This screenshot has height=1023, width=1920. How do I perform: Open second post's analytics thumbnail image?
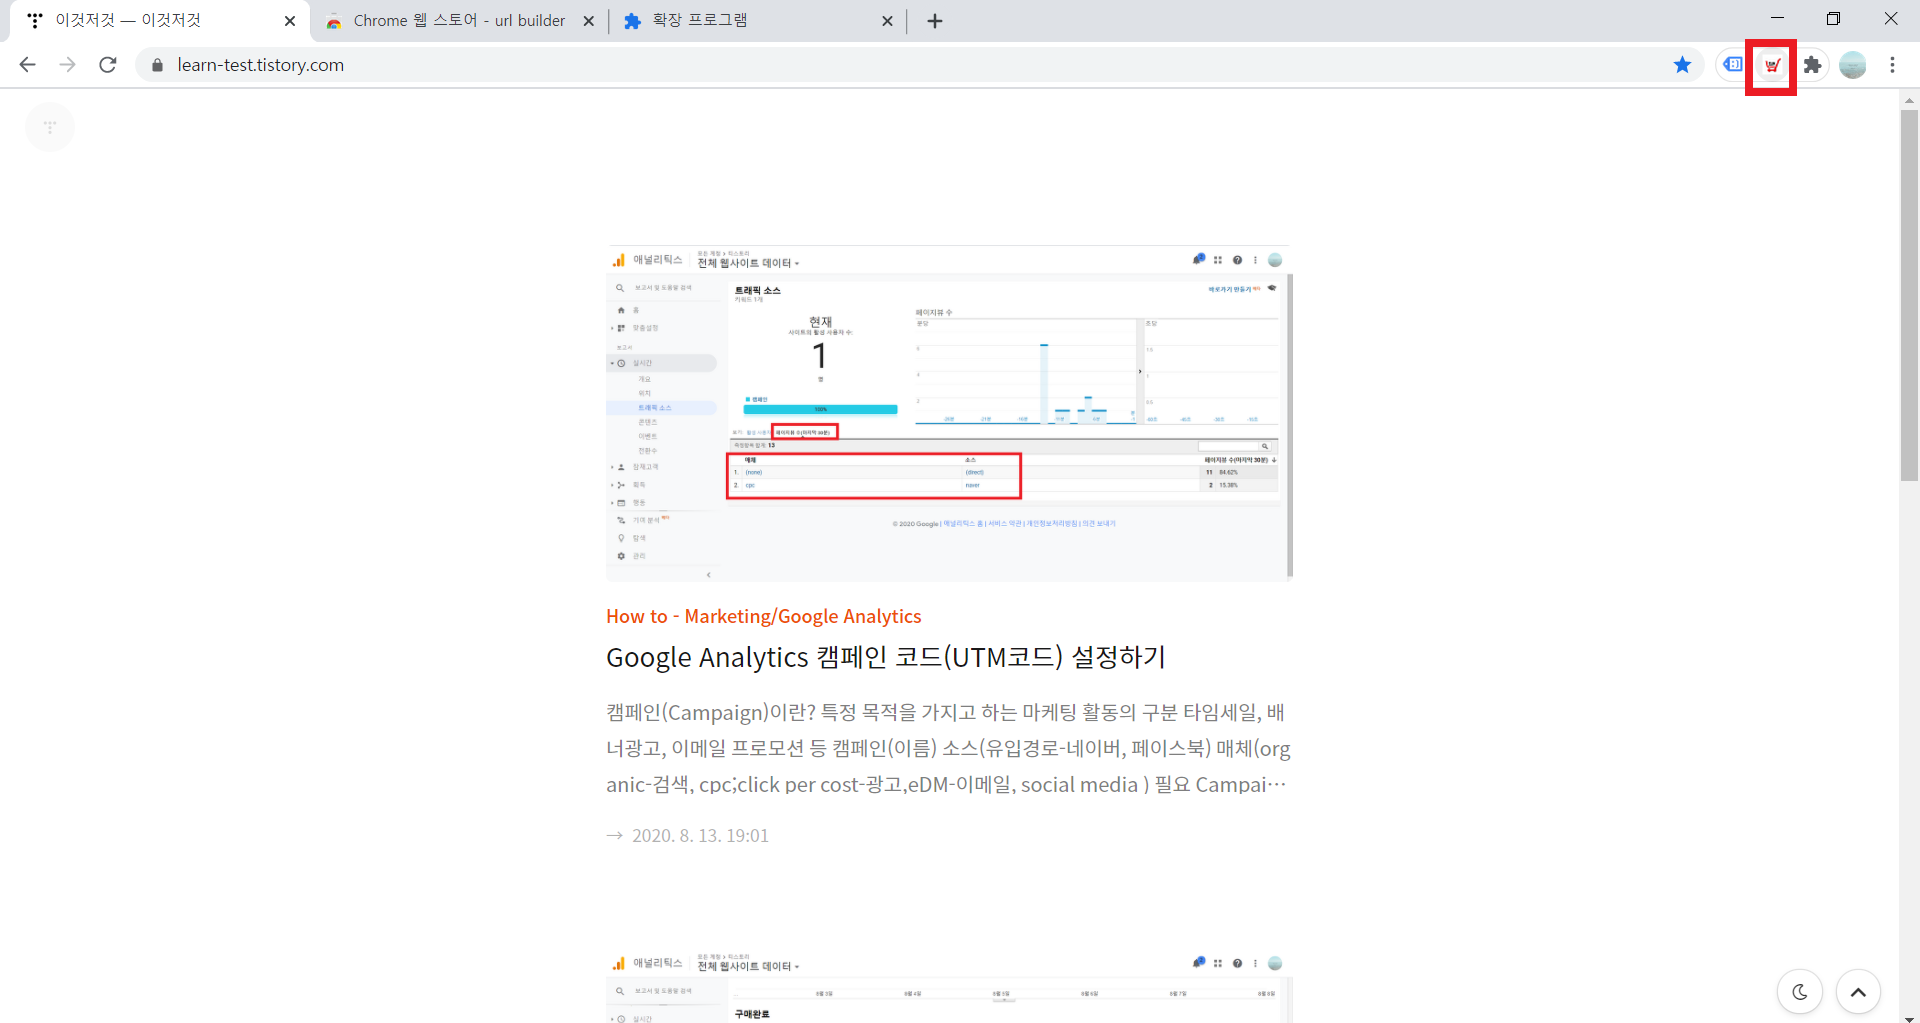(x=949, y=985)
